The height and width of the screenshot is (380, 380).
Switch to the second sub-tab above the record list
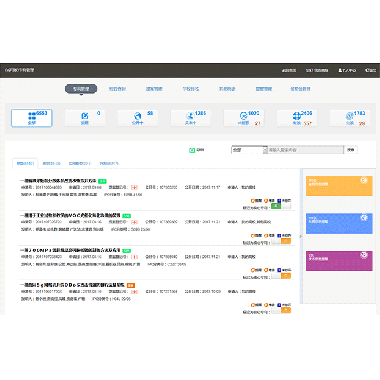pos(52,163)
